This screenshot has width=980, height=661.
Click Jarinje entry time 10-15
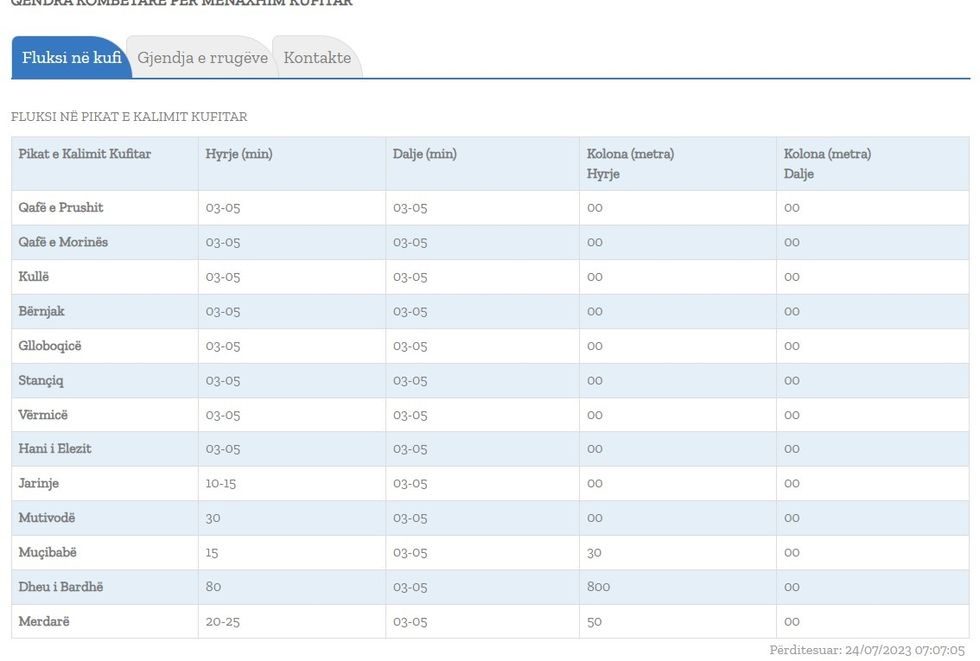221,484
